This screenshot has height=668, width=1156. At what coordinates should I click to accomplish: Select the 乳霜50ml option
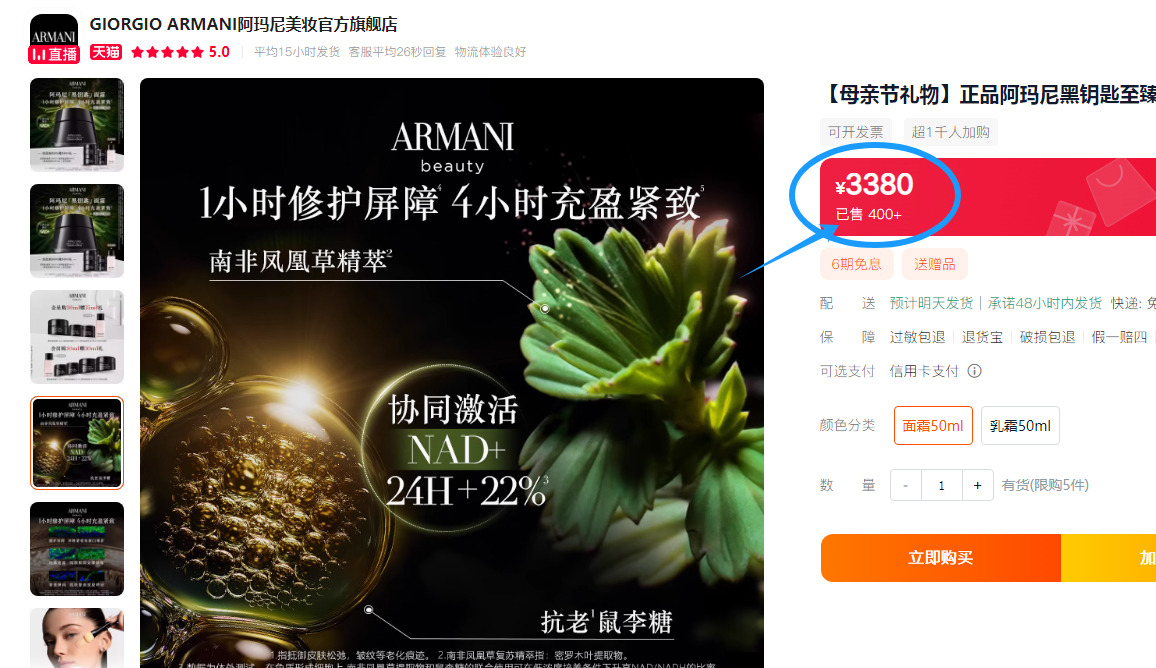(1020, 425)
